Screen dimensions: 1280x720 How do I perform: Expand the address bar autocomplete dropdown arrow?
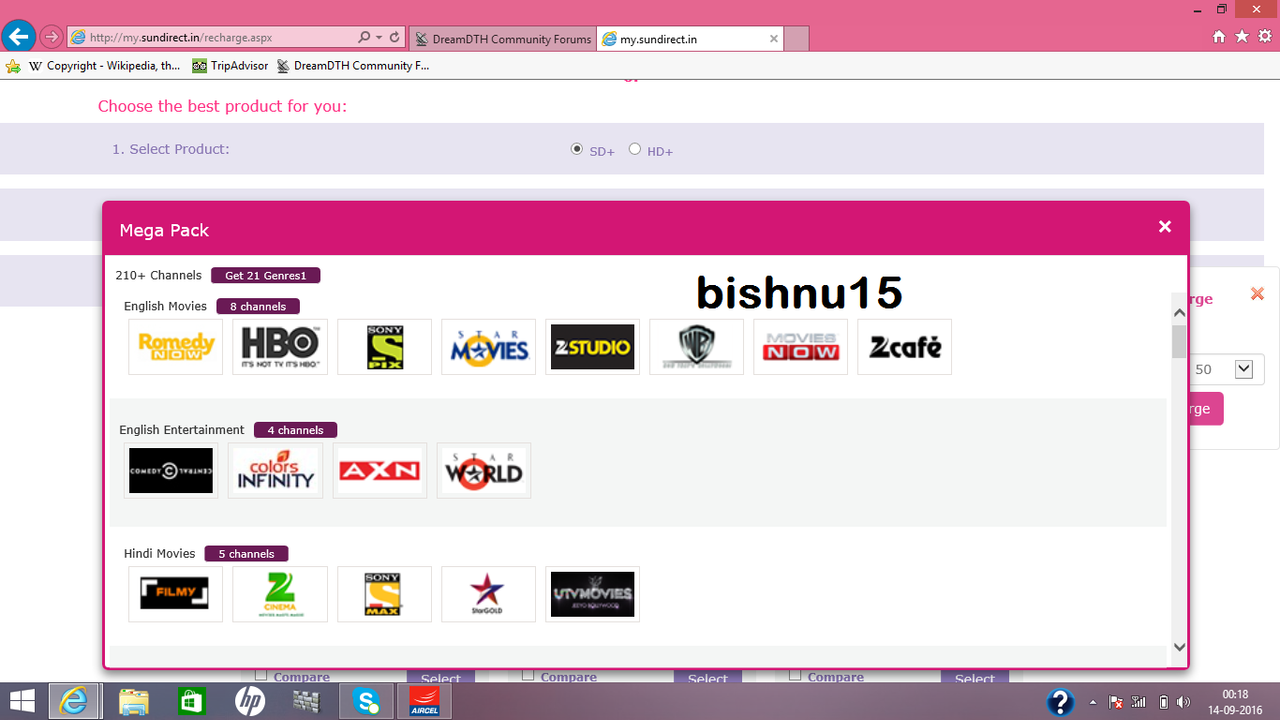point(378,38)
